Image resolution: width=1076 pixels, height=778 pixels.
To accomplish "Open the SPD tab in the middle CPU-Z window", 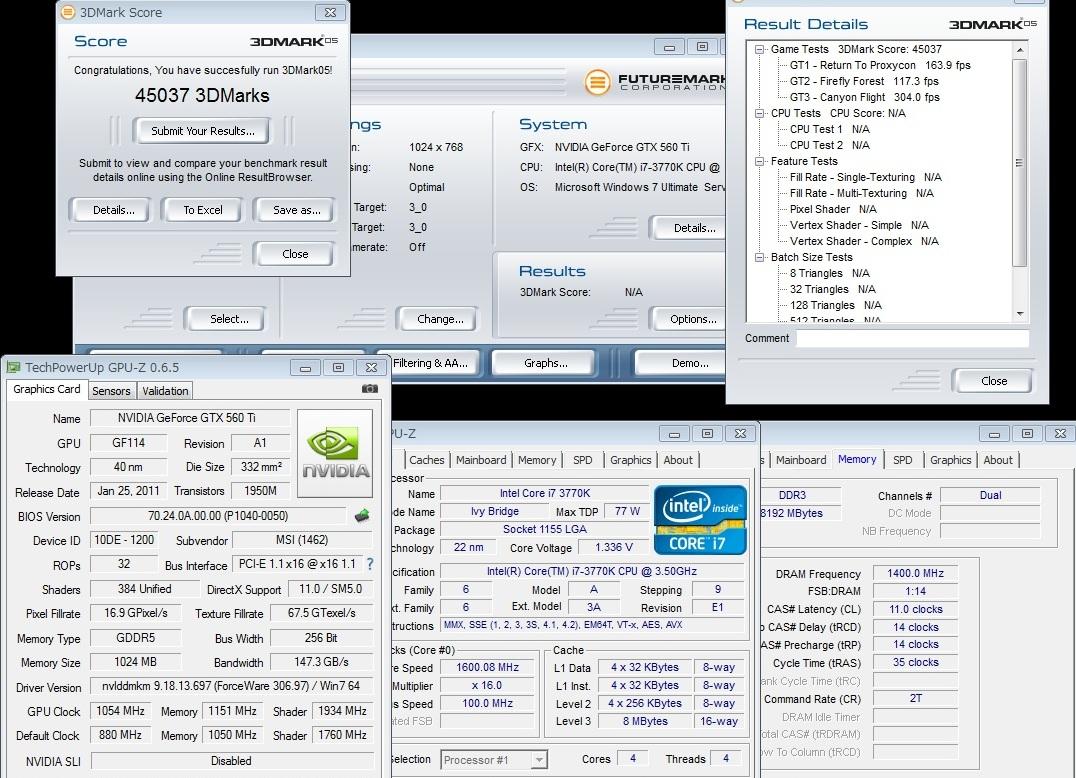I will [x=583, y=460].
